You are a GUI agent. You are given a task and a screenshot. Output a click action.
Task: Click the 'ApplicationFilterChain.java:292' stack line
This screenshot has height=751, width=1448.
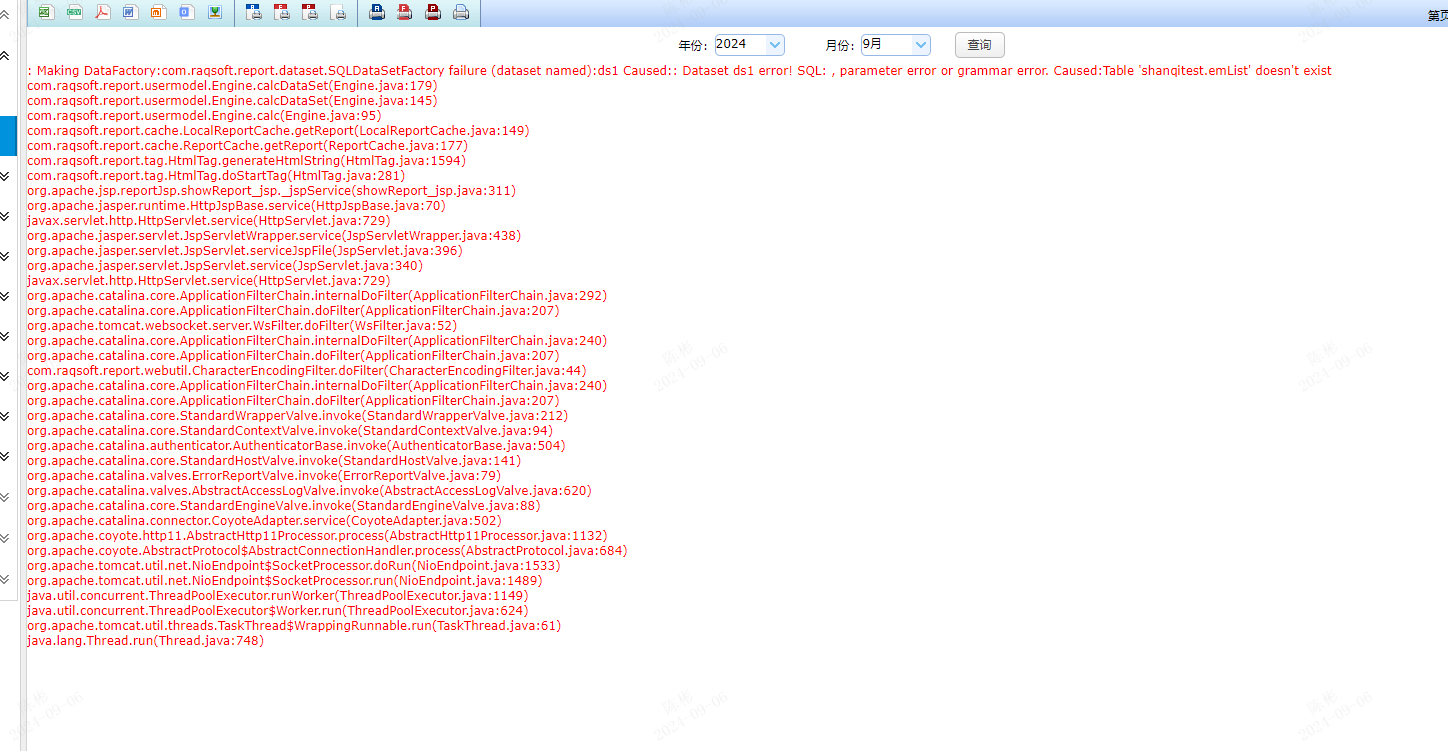point(317,296)
